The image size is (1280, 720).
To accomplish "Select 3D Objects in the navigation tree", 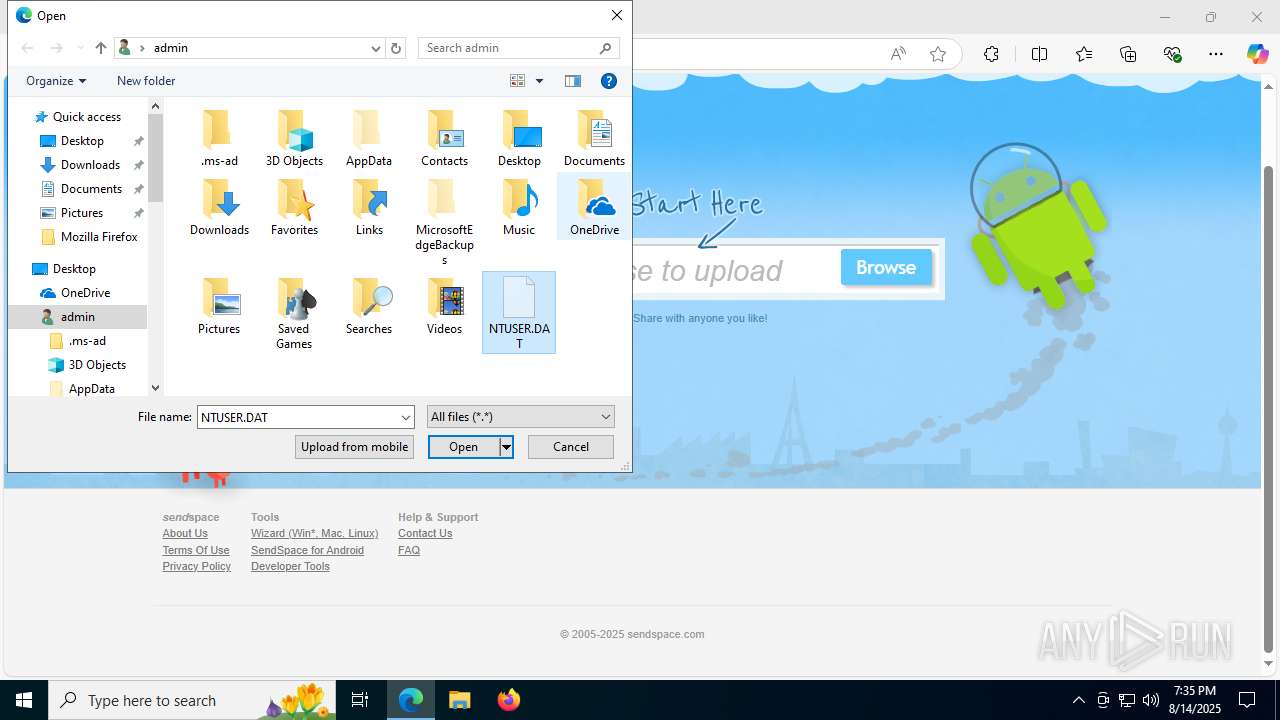I will [97, 365].
